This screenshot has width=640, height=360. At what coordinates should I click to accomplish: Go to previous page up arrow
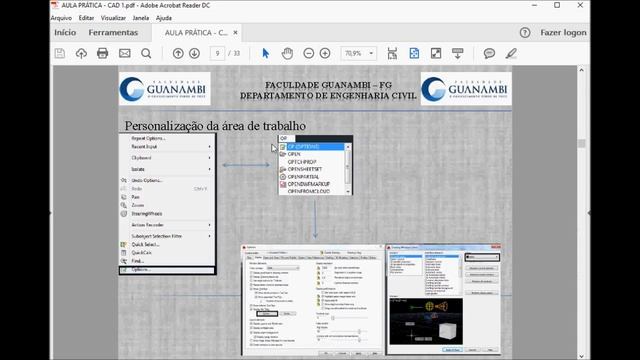pyautogui.click(x=178, y=53)
